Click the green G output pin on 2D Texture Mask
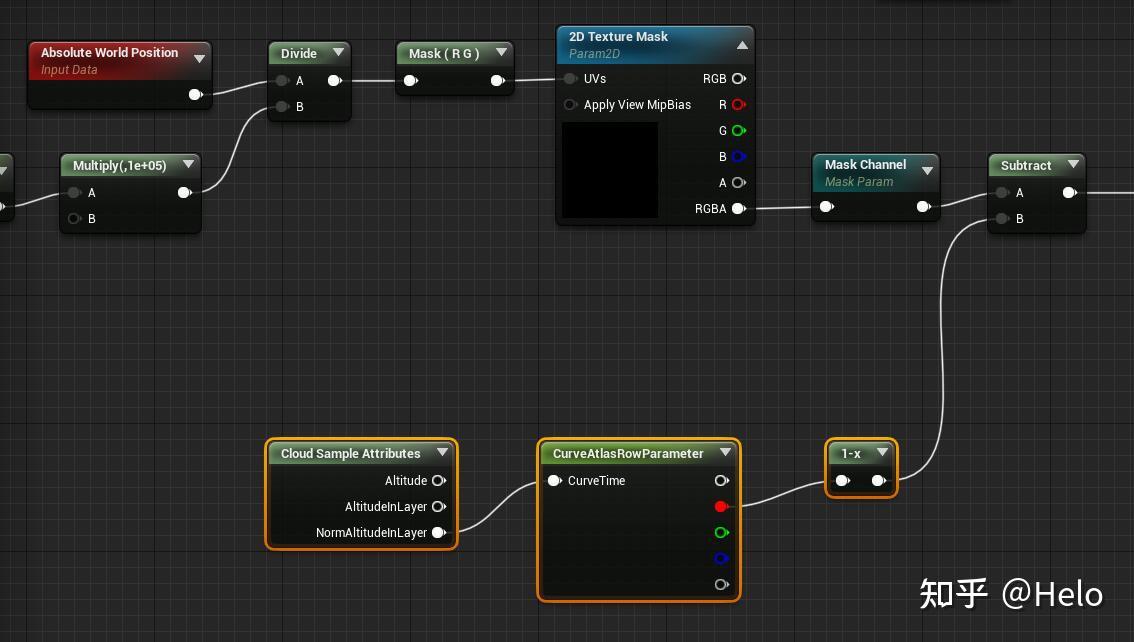The width and height of the screenshot is (1134, 642). click(x=738, y=131)
